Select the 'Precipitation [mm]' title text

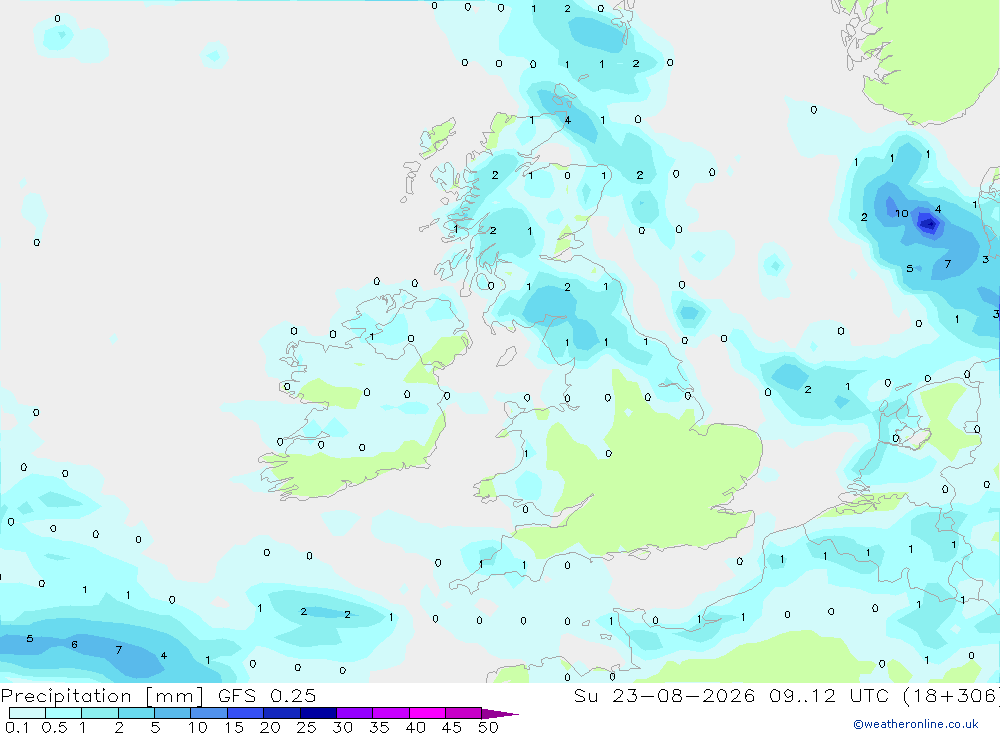pyautogui.click(x=102, y=696)
